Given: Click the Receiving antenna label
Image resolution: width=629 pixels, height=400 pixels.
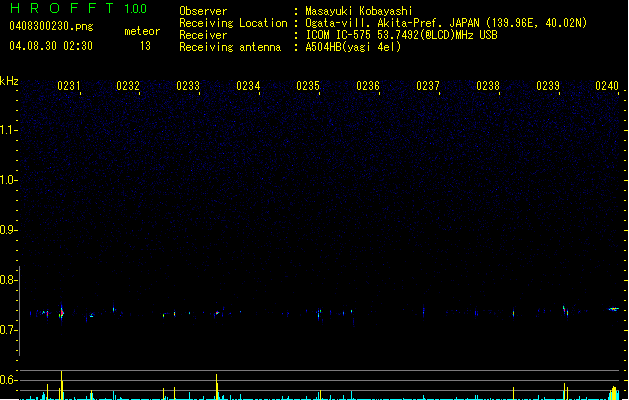Looking at the screenshot, I should click(230, 47).
